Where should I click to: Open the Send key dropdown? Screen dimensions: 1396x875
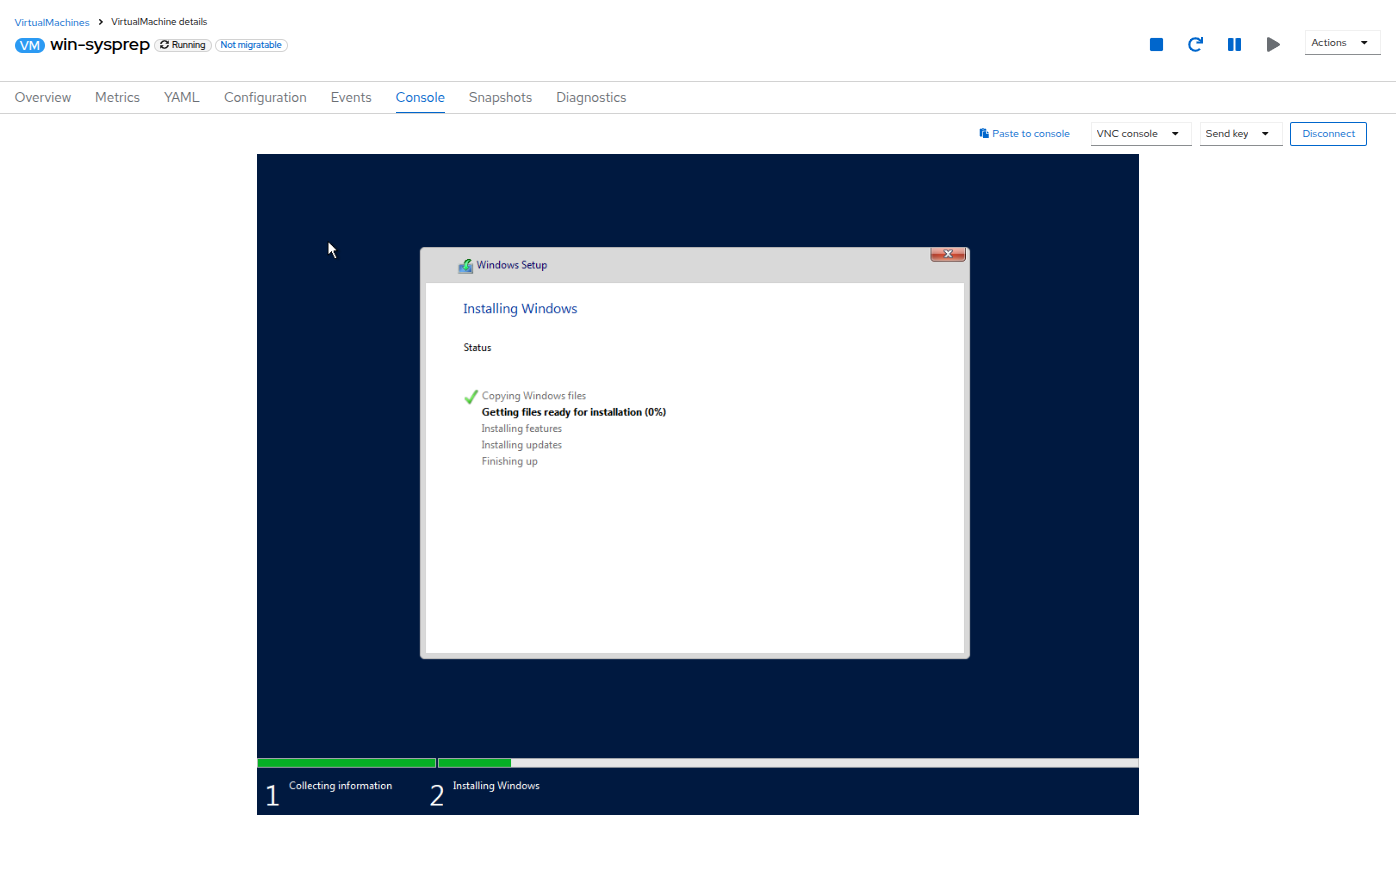coord(1240,134)
